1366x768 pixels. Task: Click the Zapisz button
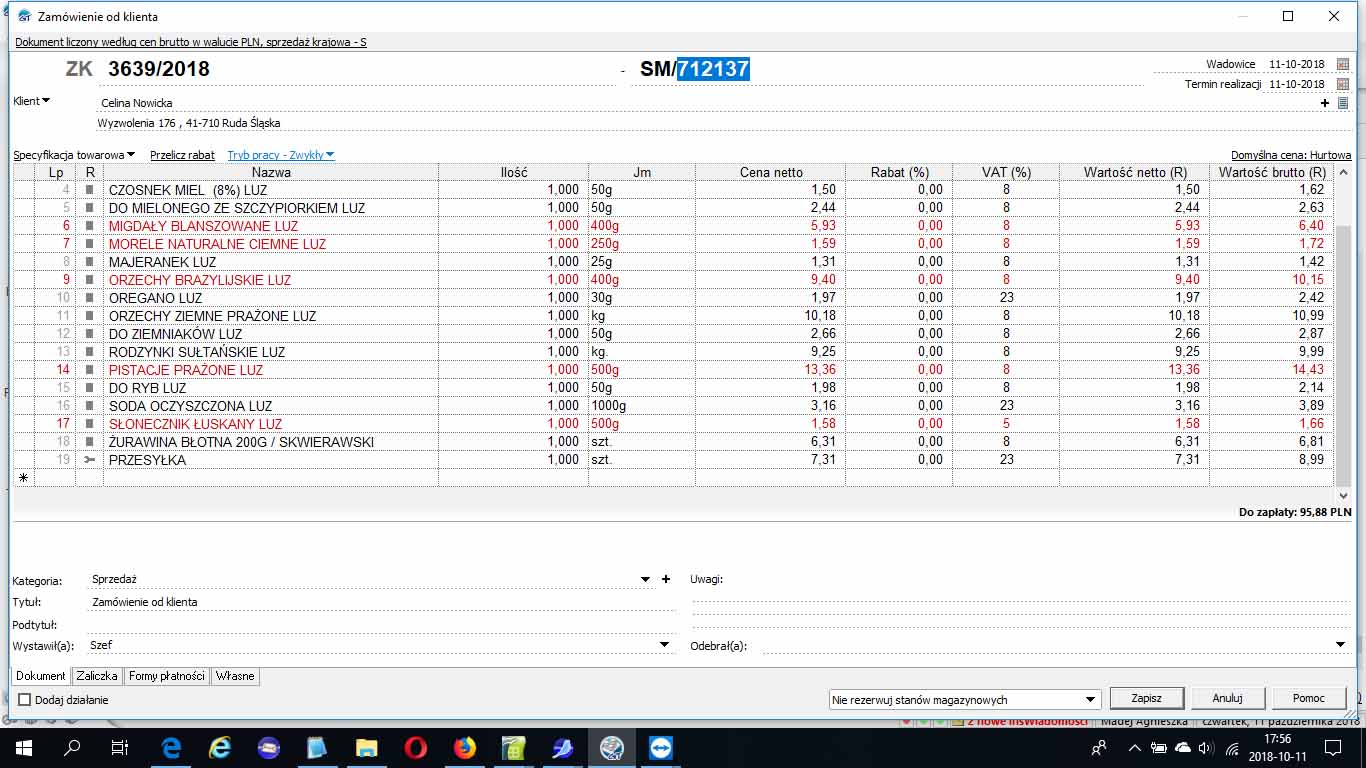click(1146, 699)
